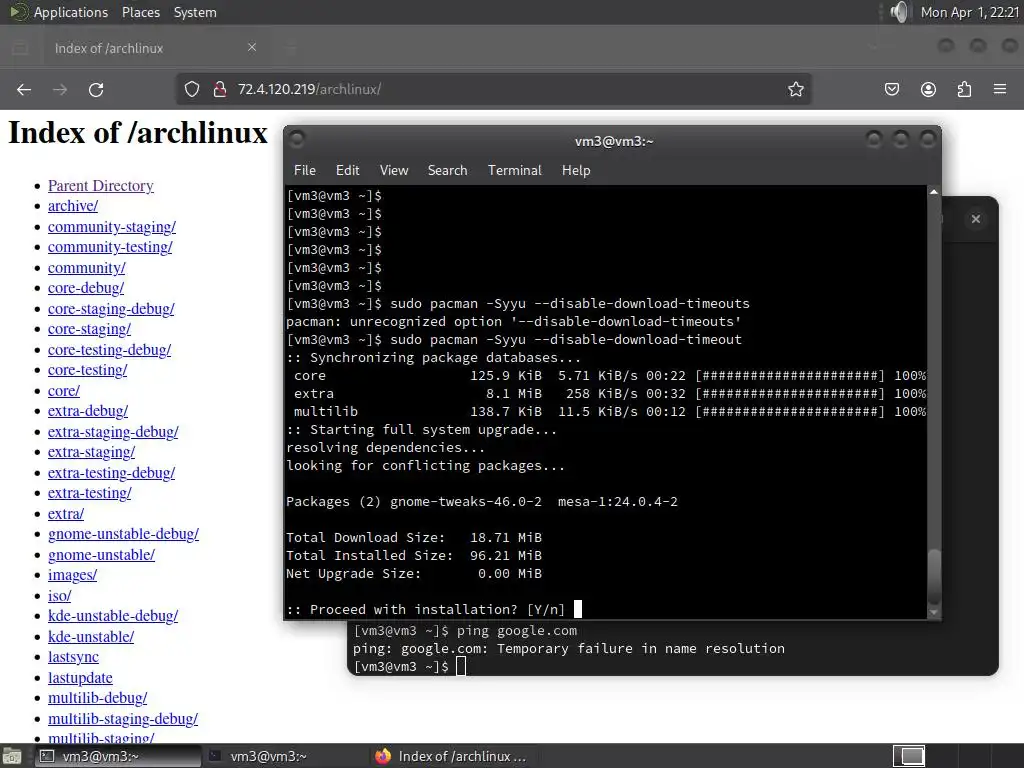The width and height of the screenshot is (1024, 768).
Task: Open the extra-staging-debug/ link
Action: [113, 432]
